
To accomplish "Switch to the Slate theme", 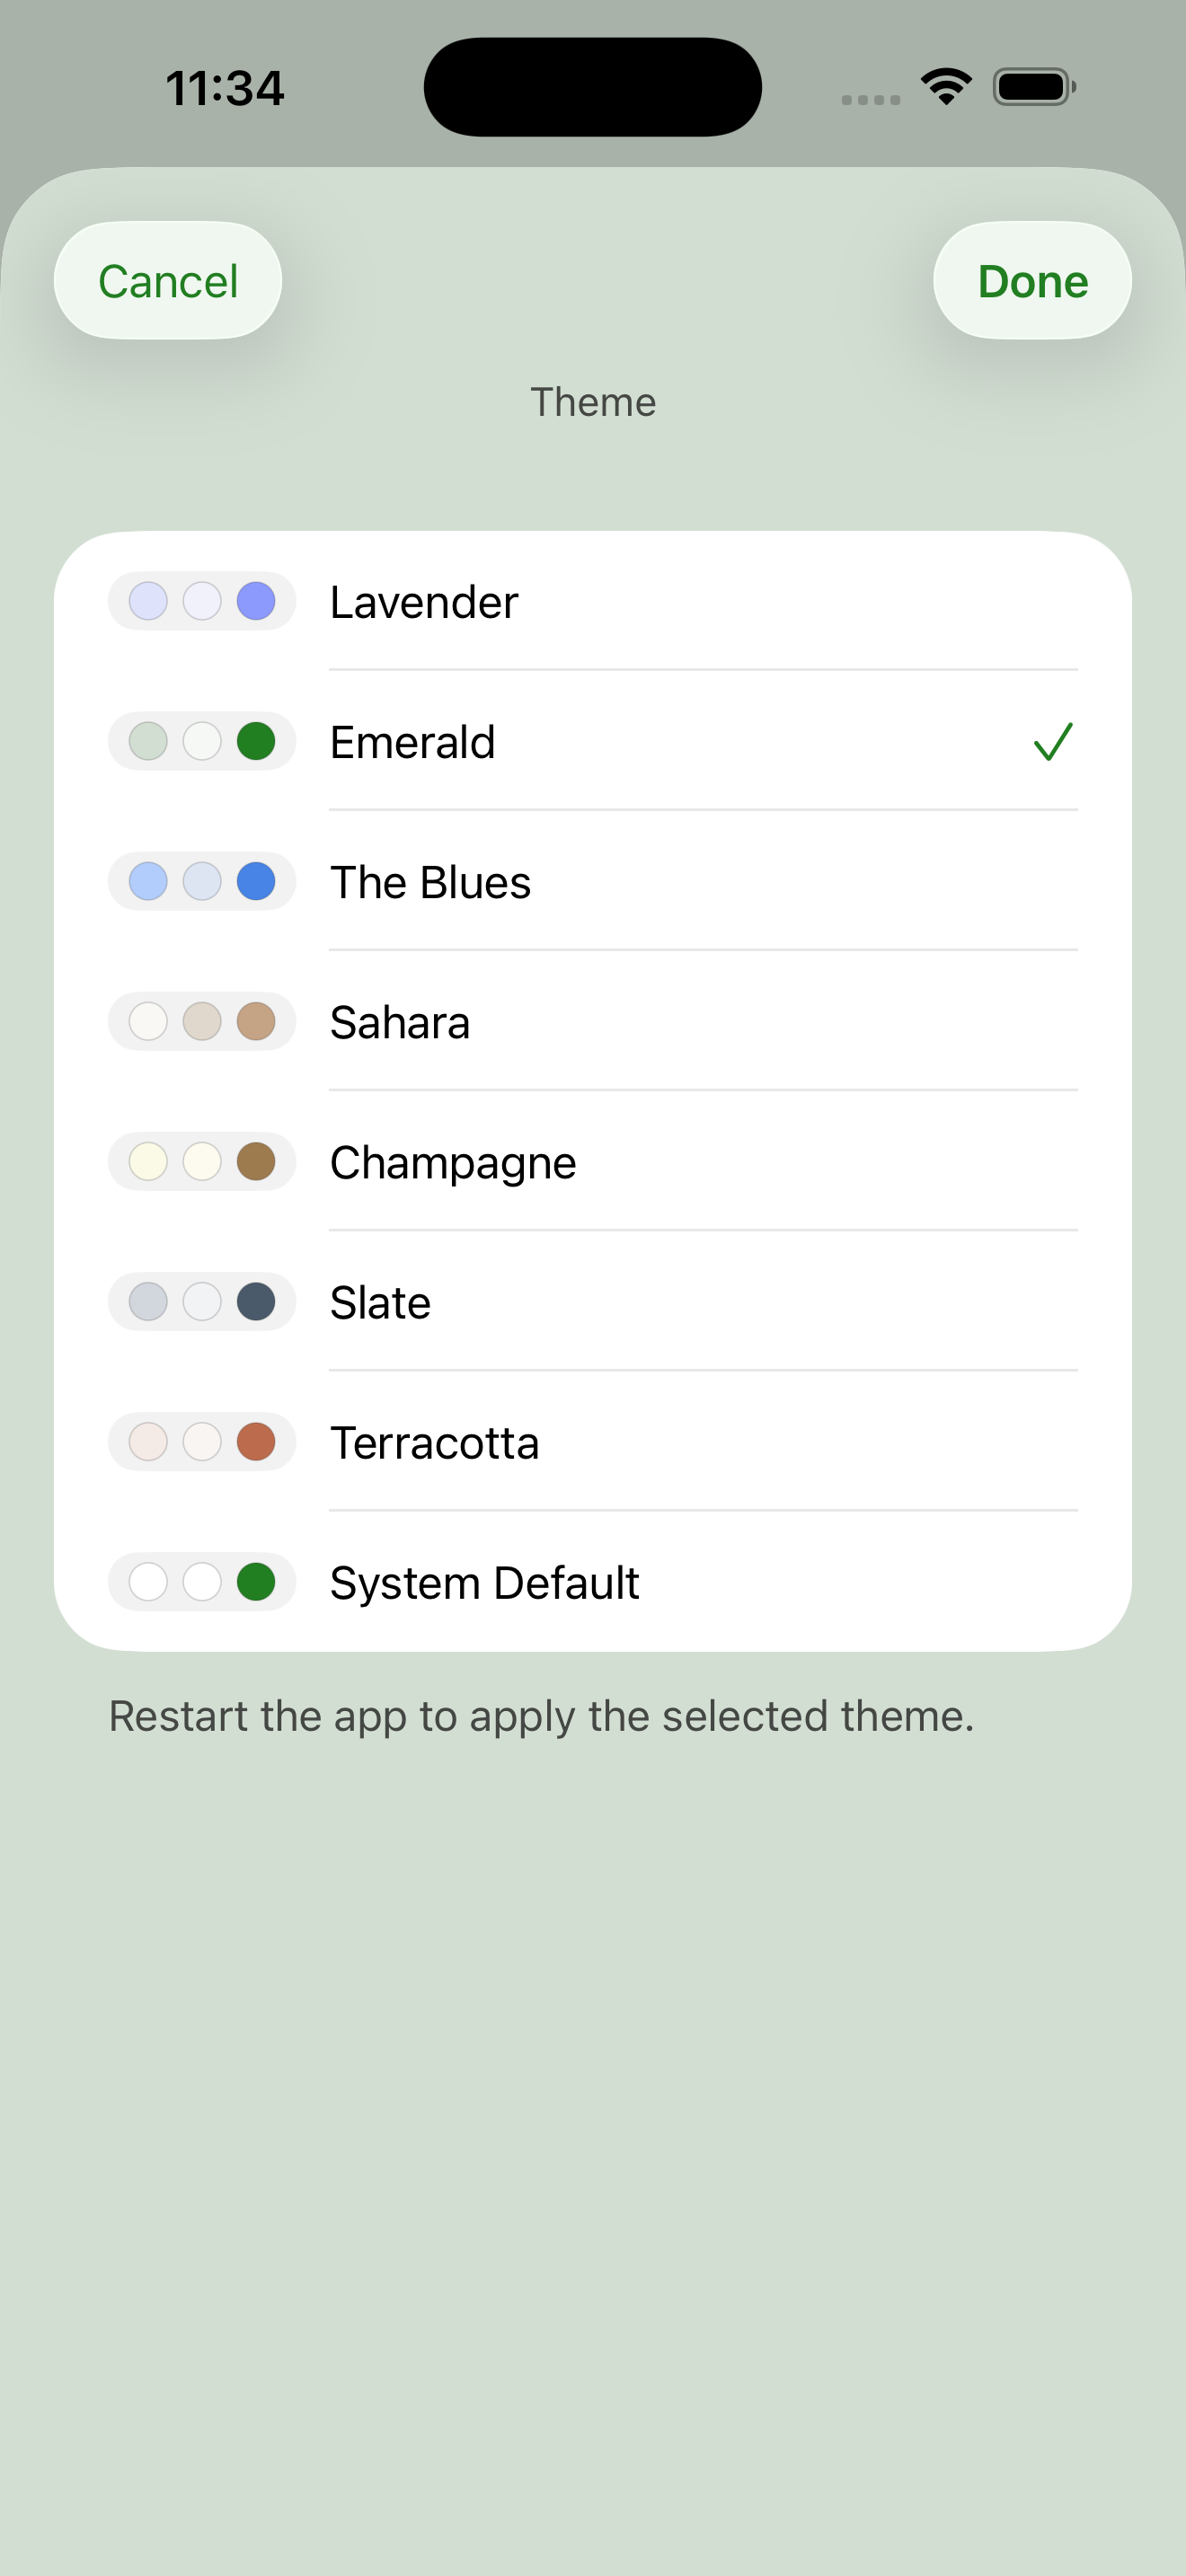I will click(593, 1301).
